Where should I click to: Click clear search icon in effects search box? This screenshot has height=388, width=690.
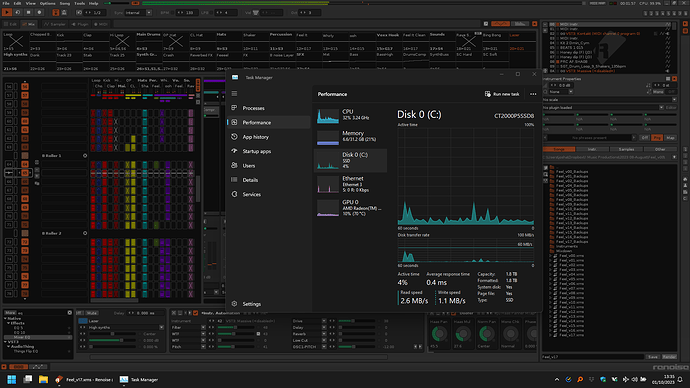pos(70,313)
